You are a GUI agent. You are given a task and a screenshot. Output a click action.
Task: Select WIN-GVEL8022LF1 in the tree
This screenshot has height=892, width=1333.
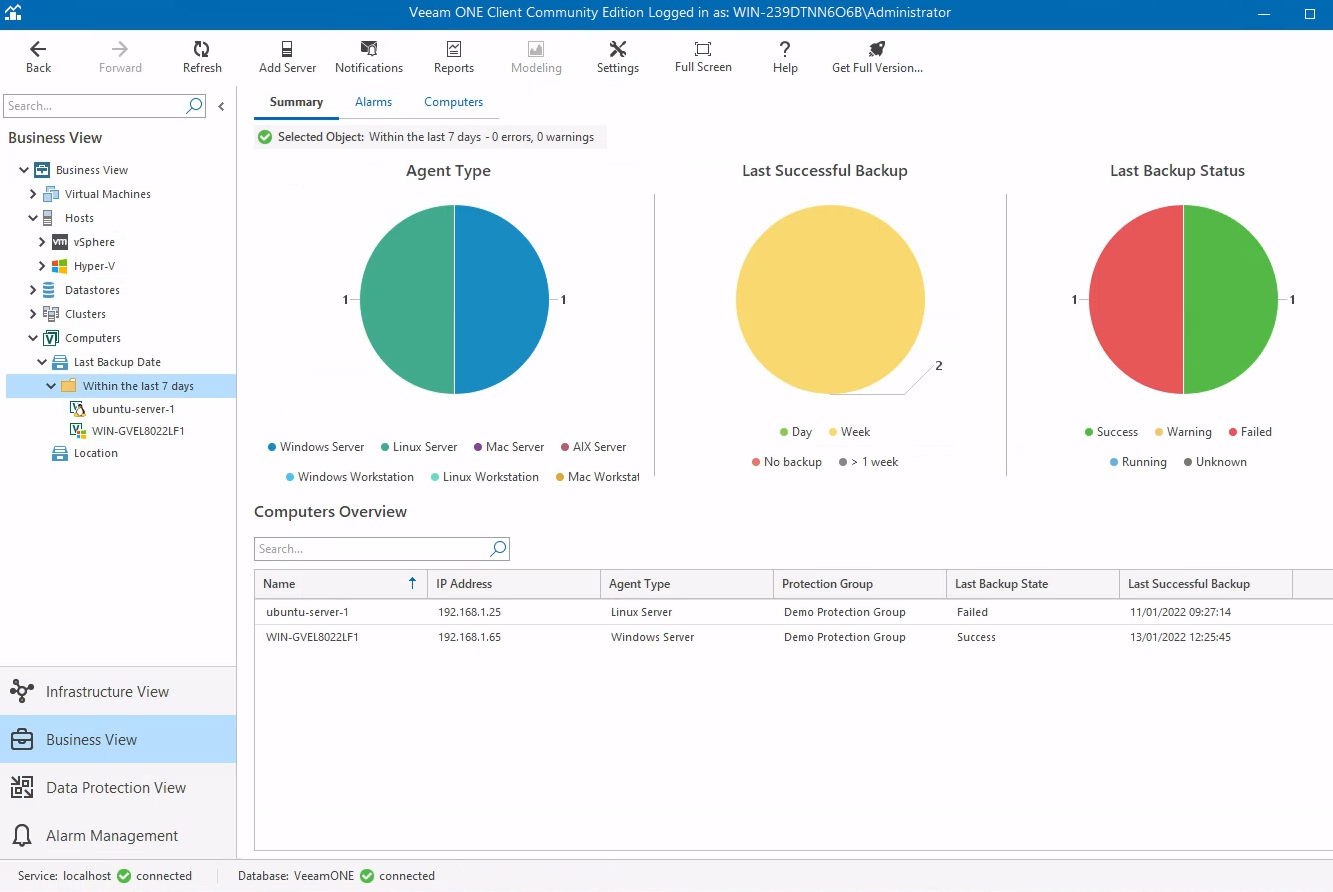(x=138, y=431)
